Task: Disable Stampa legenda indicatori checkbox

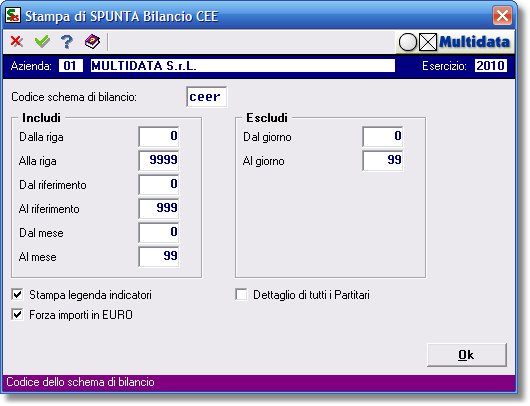Action: point(17,295)
